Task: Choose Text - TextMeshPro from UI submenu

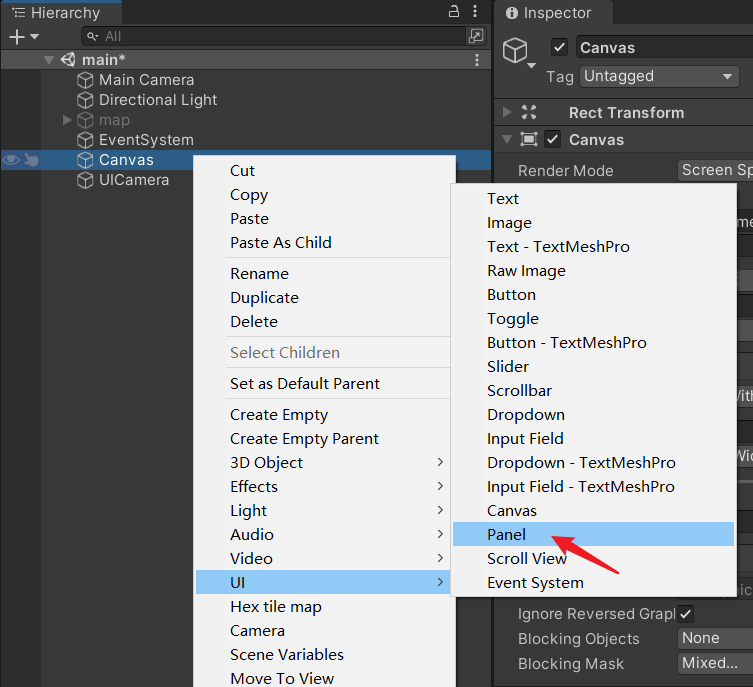Action: [x=593, y=246]
